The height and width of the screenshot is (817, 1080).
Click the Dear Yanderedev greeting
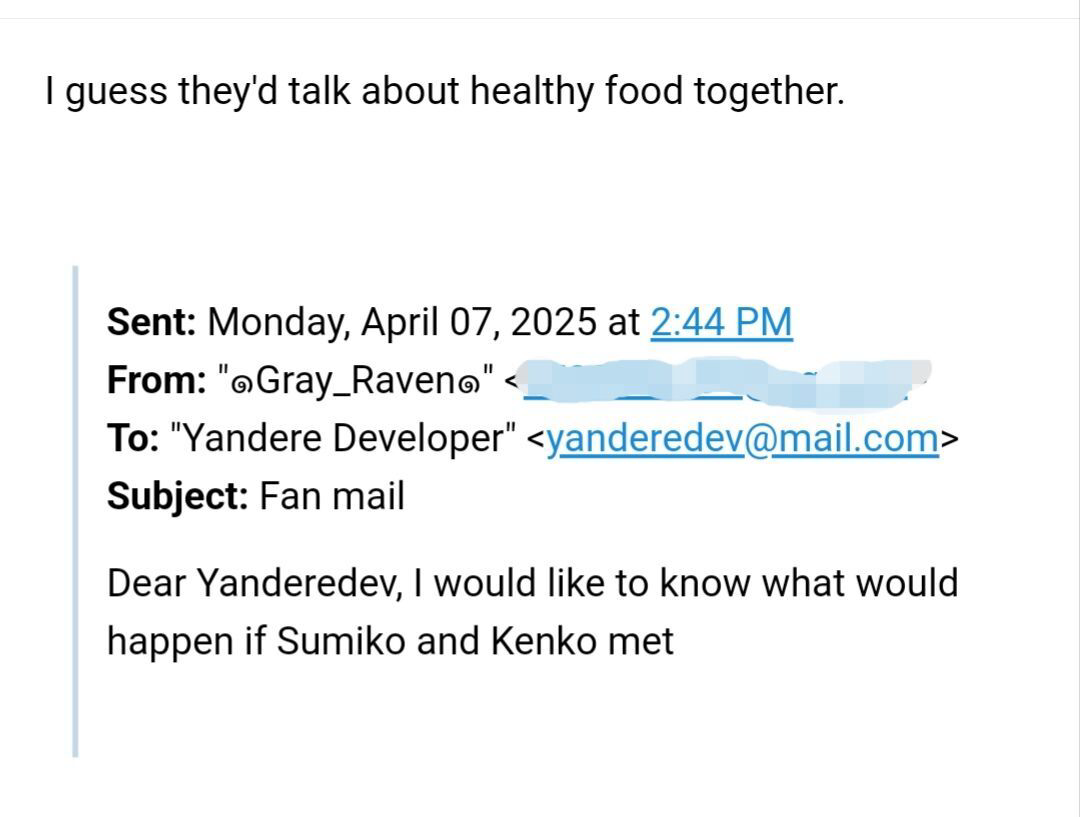click(x=255, y=583)
